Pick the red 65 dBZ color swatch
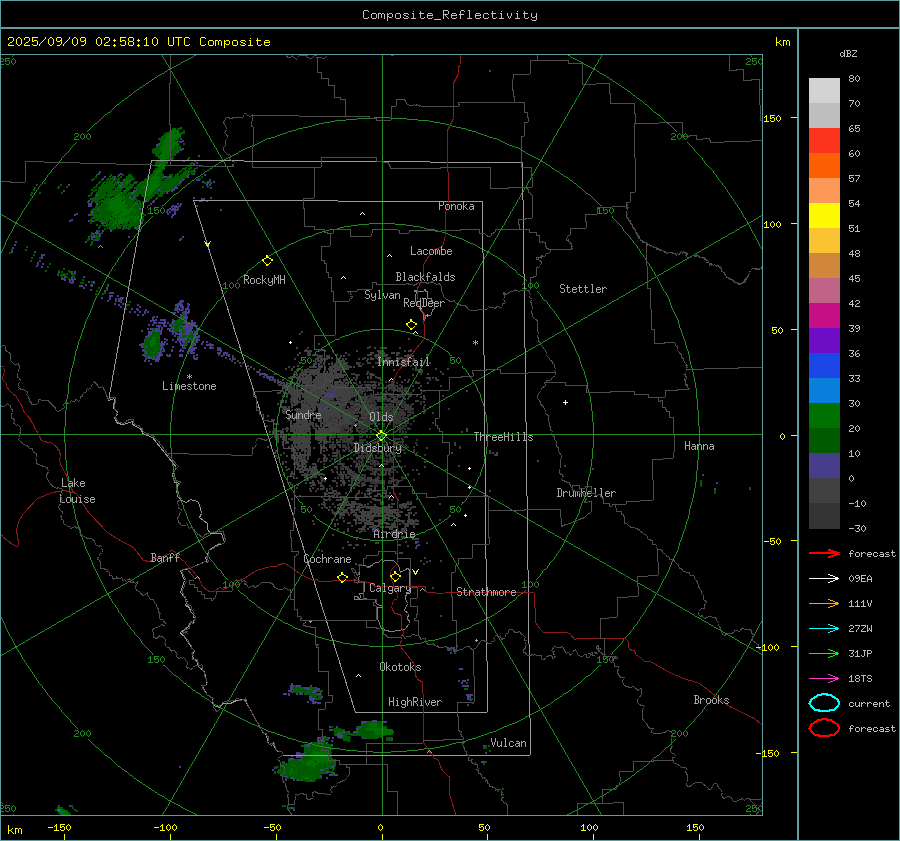This screenshot has width=900, height=841. point(824,140)
